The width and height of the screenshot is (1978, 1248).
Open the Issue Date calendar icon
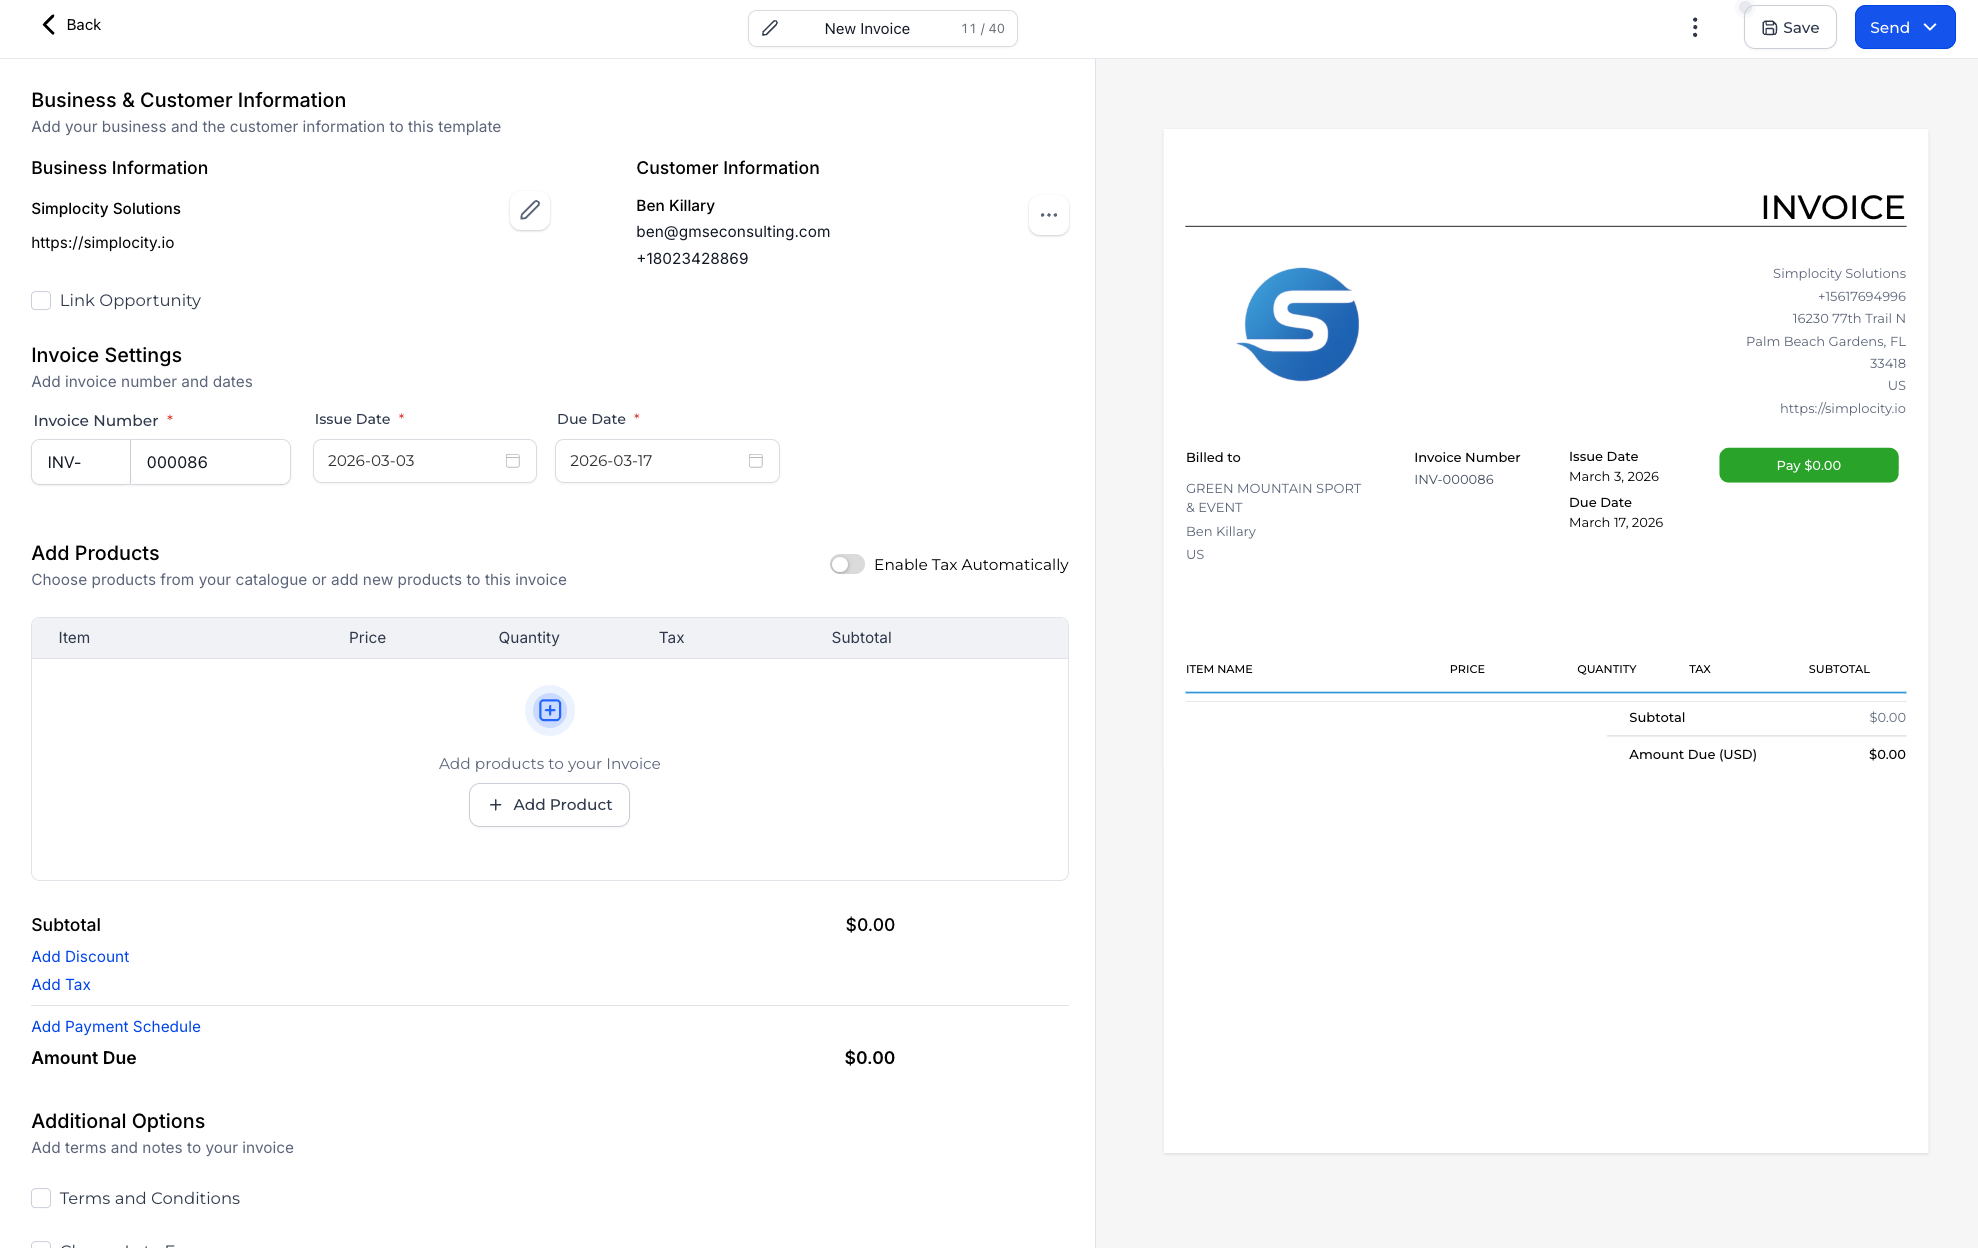512,461
